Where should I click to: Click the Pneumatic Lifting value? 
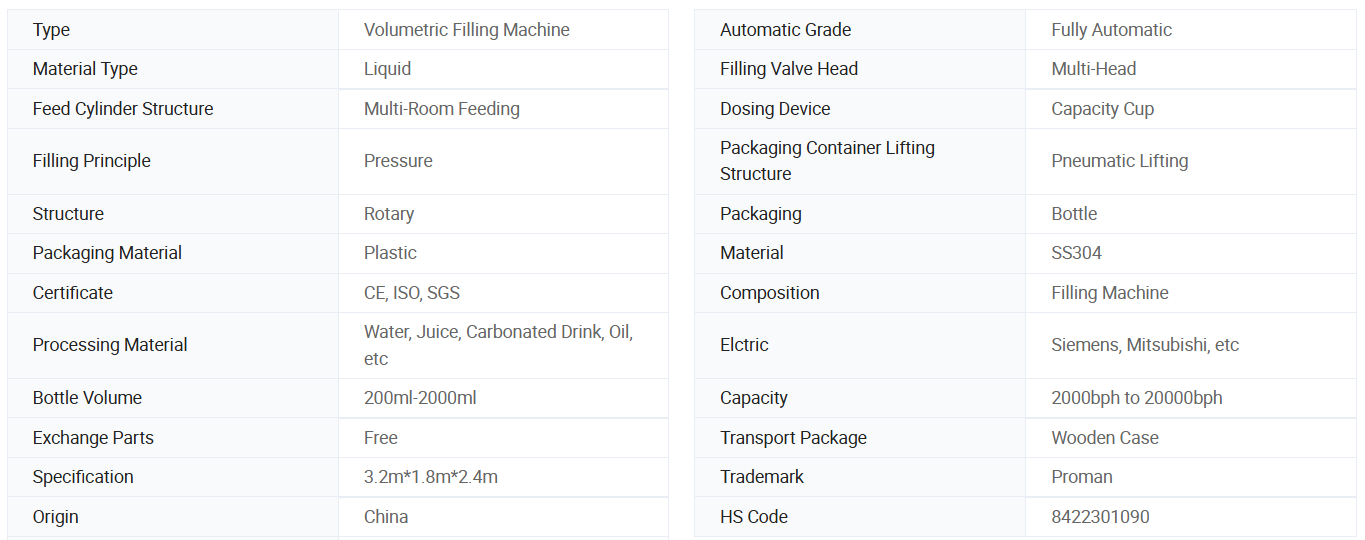pos(1119,161)
